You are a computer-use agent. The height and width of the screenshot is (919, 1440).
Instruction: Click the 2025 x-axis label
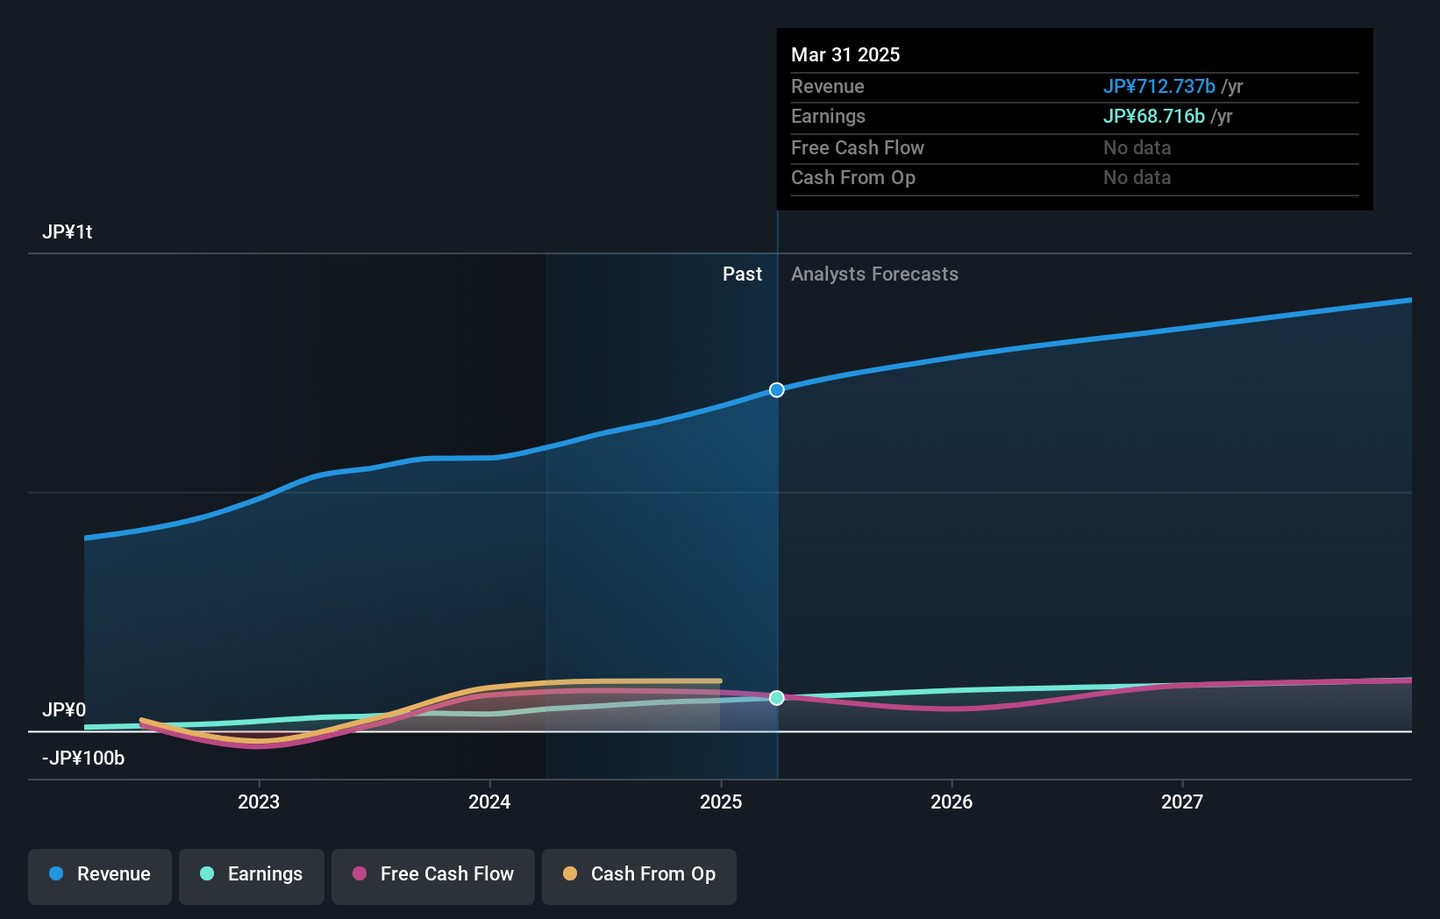coord(721,802)
